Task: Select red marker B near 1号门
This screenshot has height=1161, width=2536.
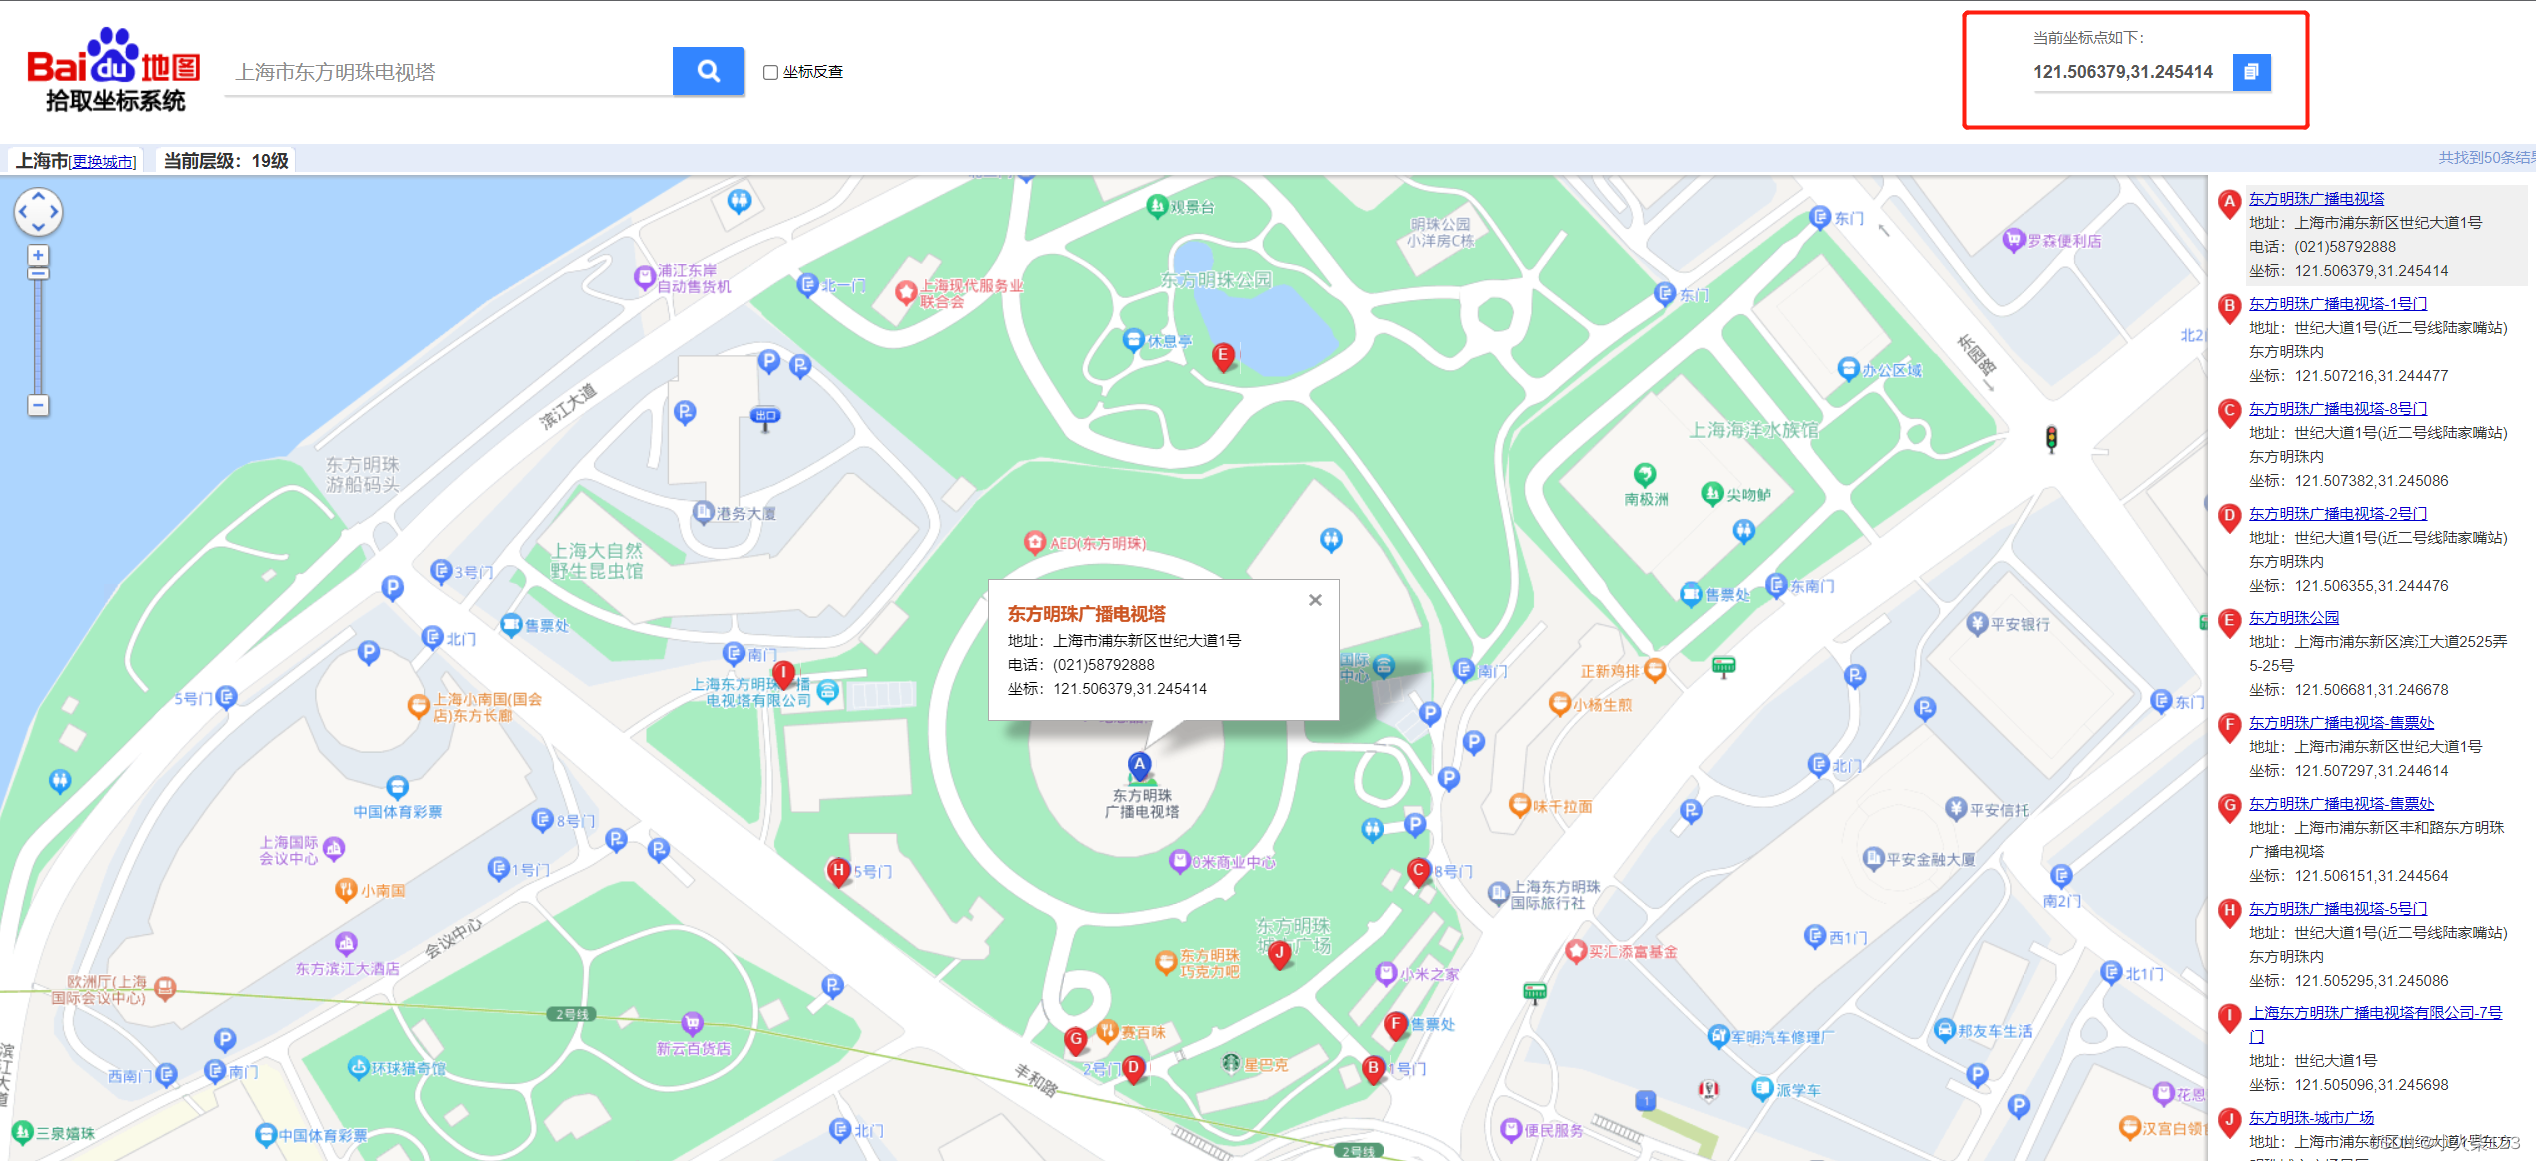Action: (1374, 1070)
